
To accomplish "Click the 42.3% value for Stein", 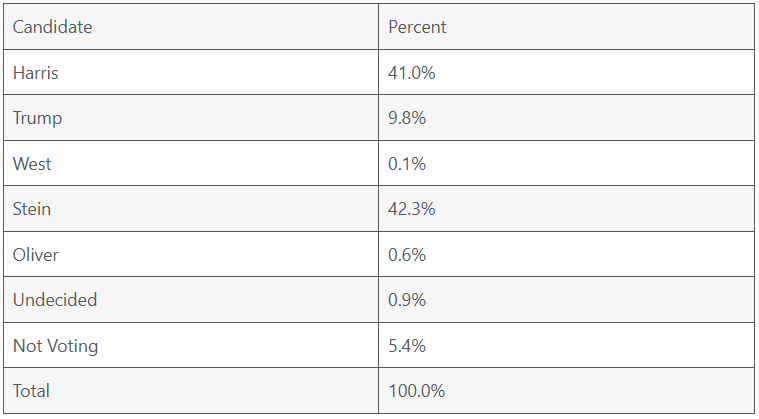I will tap(411, 209).
